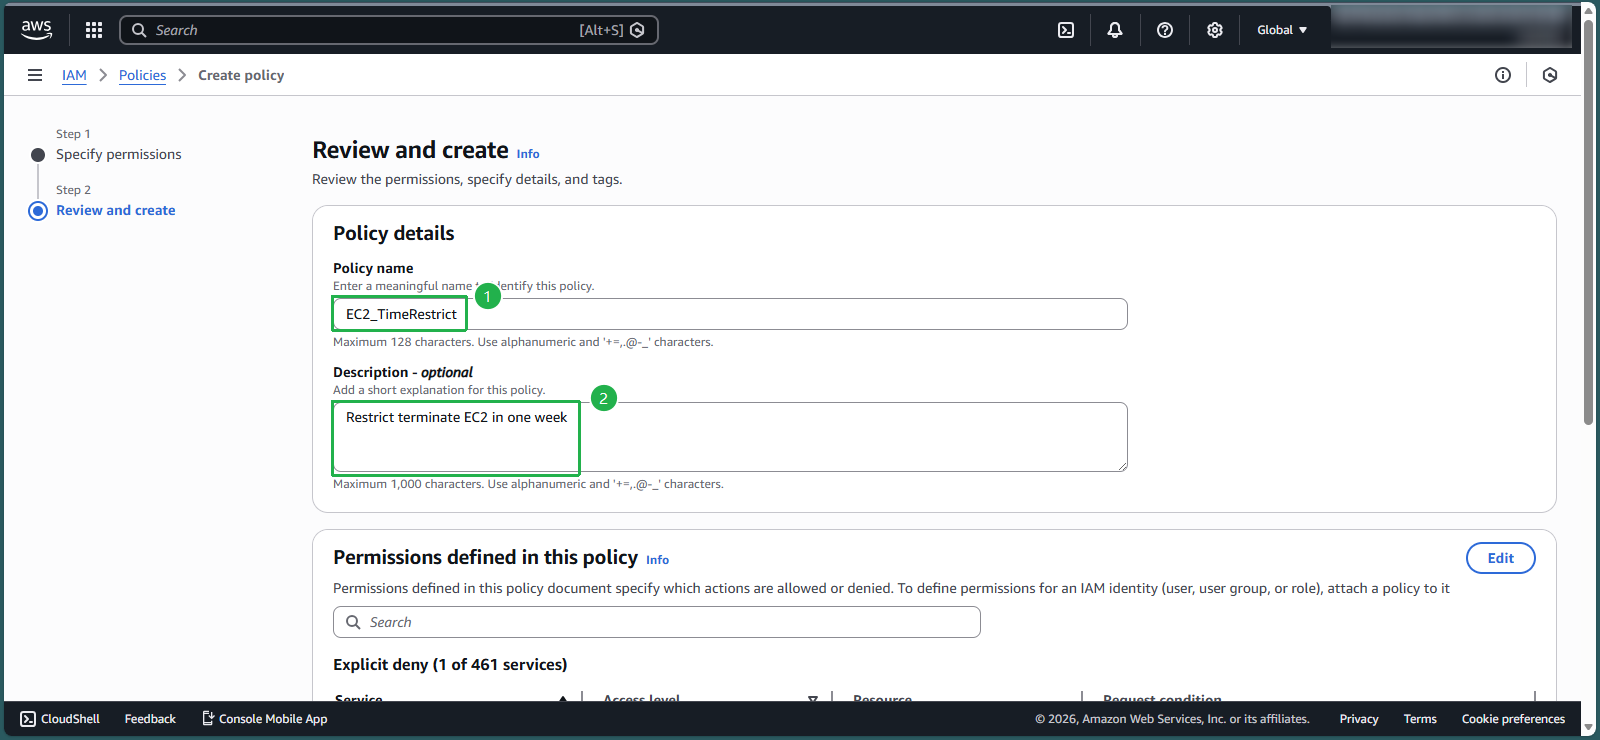Open CloudShell from top navigation bar
The image size is (1600, 740).
1066,30
